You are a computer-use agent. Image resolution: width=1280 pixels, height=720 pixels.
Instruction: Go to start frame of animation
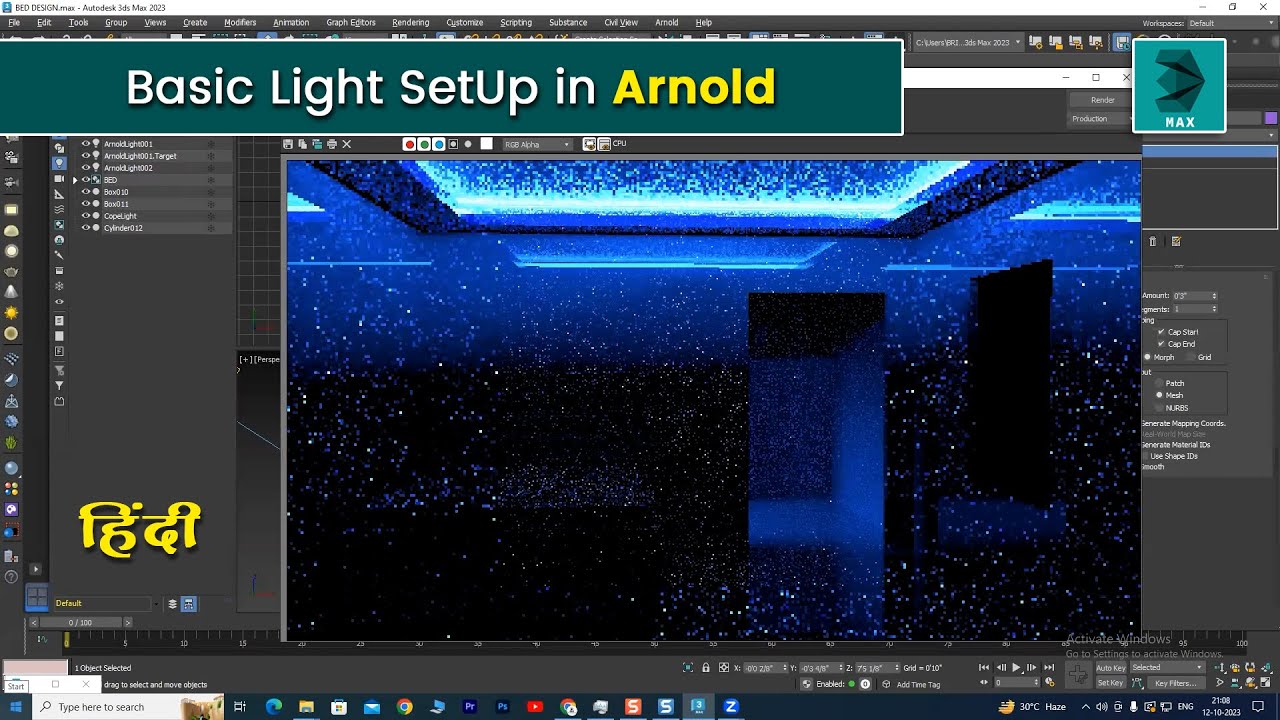[x=984, y=668]
